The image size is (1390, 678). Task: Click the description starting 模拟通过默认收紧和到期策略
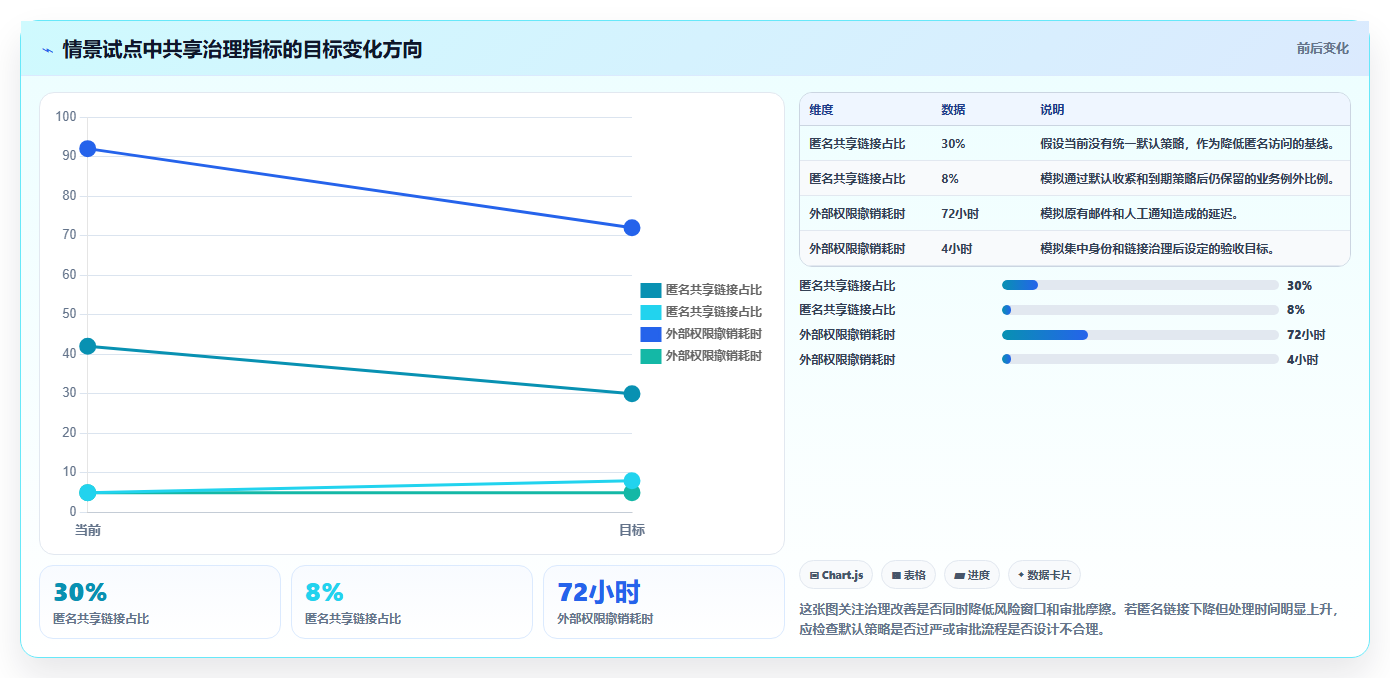click(1187, 179)
